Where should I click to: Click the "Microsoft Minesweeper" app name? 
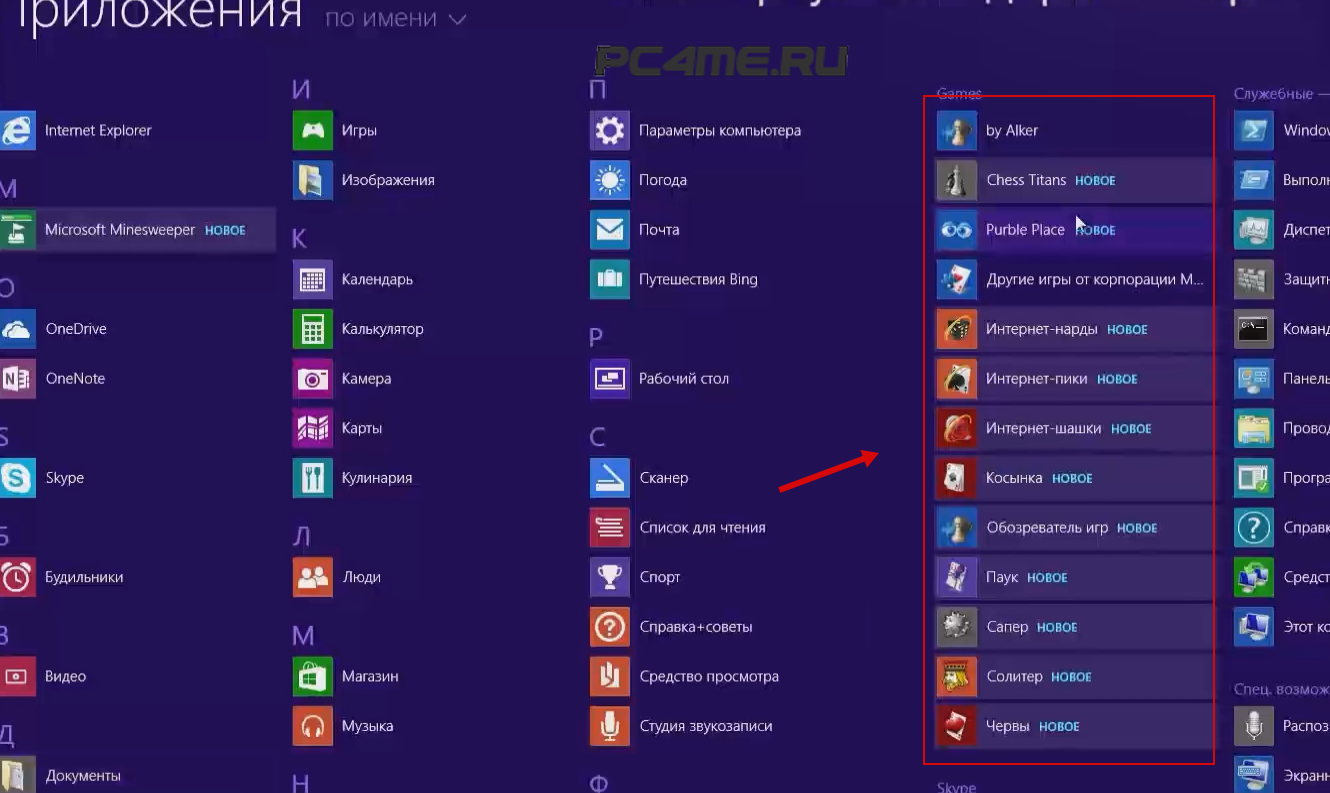pyautogui.click(x=120, y=230)
